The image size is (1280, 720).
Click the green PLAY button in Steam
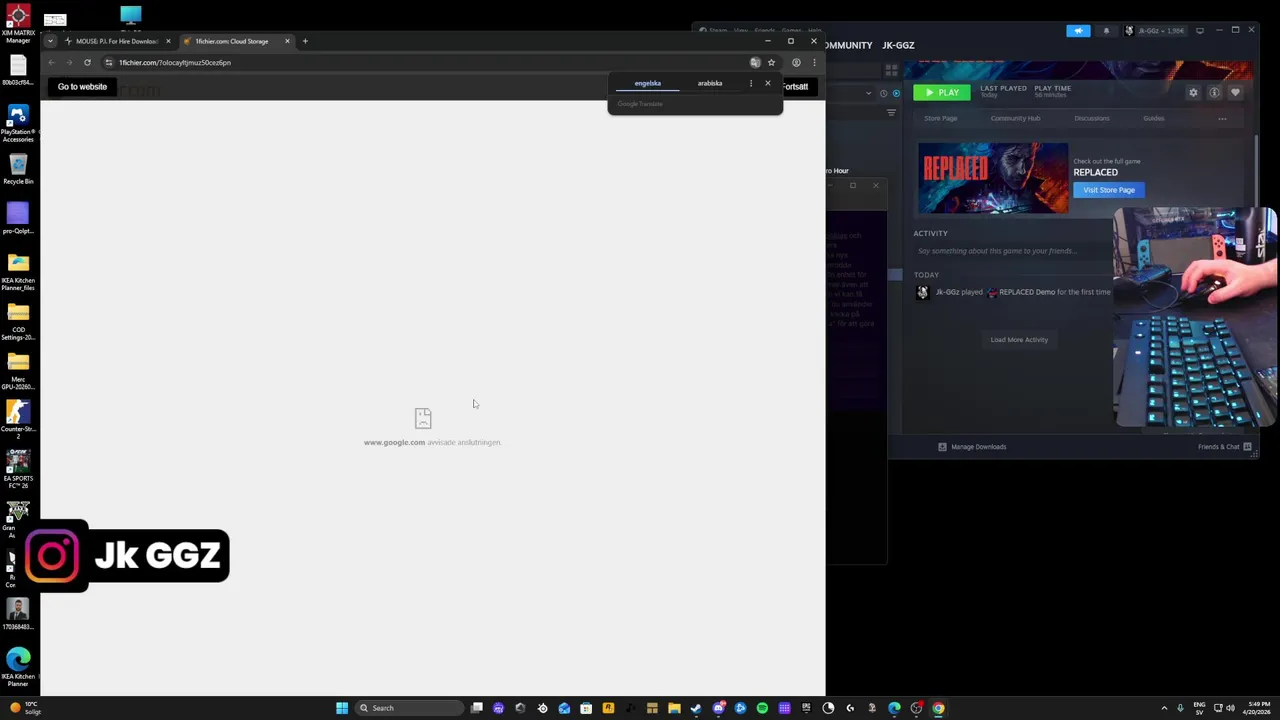[x=941, y=92]
